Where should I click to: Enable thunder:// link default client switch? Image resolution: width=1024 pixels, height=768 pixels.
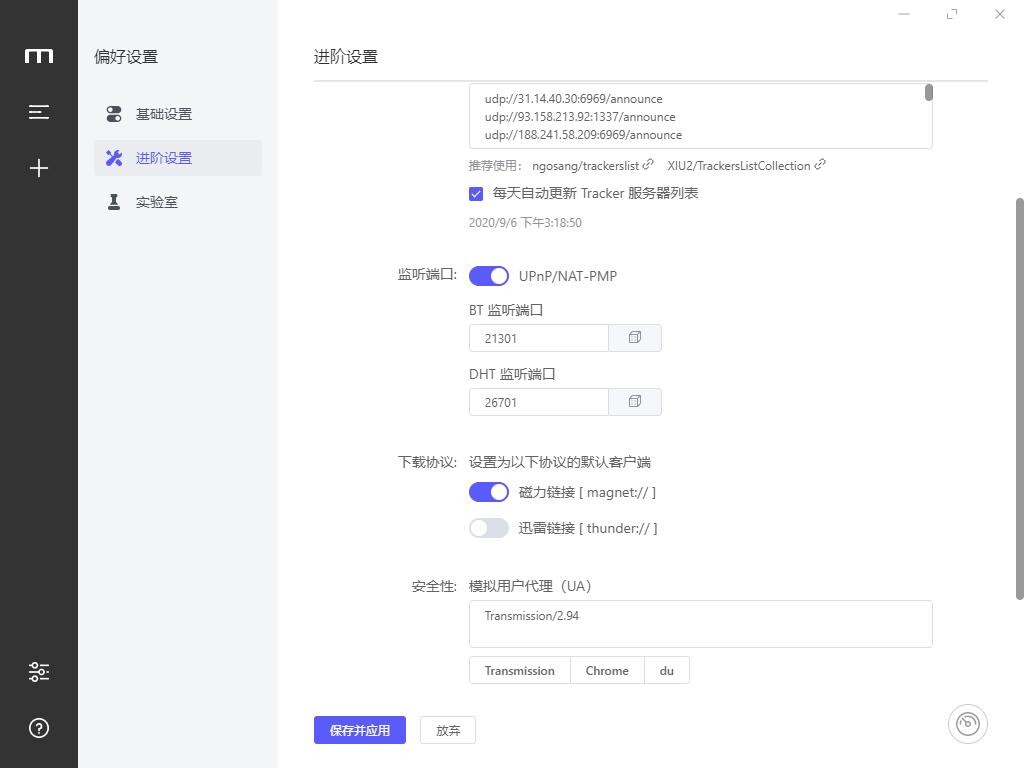click(489, 528)
